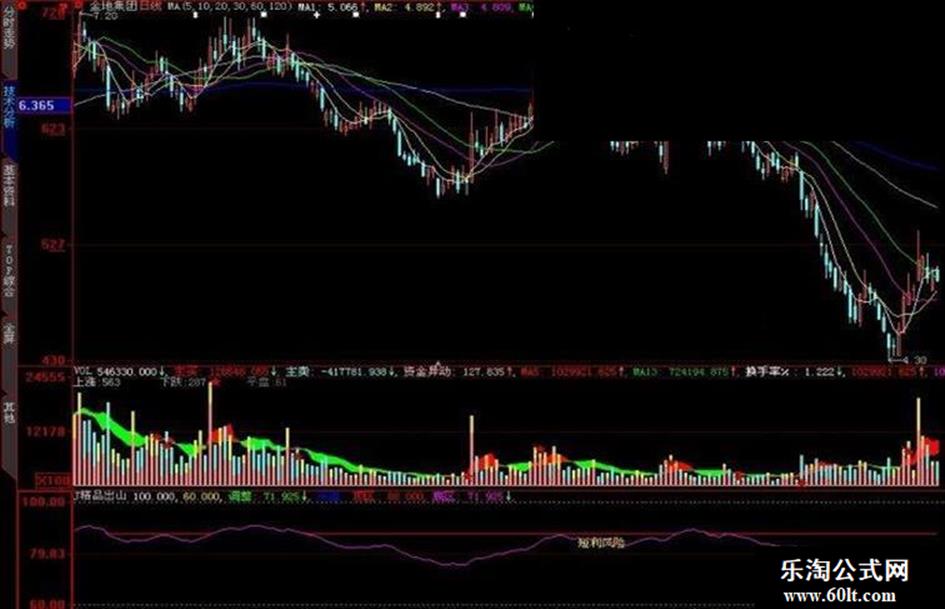
Task: Click the 4.30 low price annotation
Action: point(915,360)
